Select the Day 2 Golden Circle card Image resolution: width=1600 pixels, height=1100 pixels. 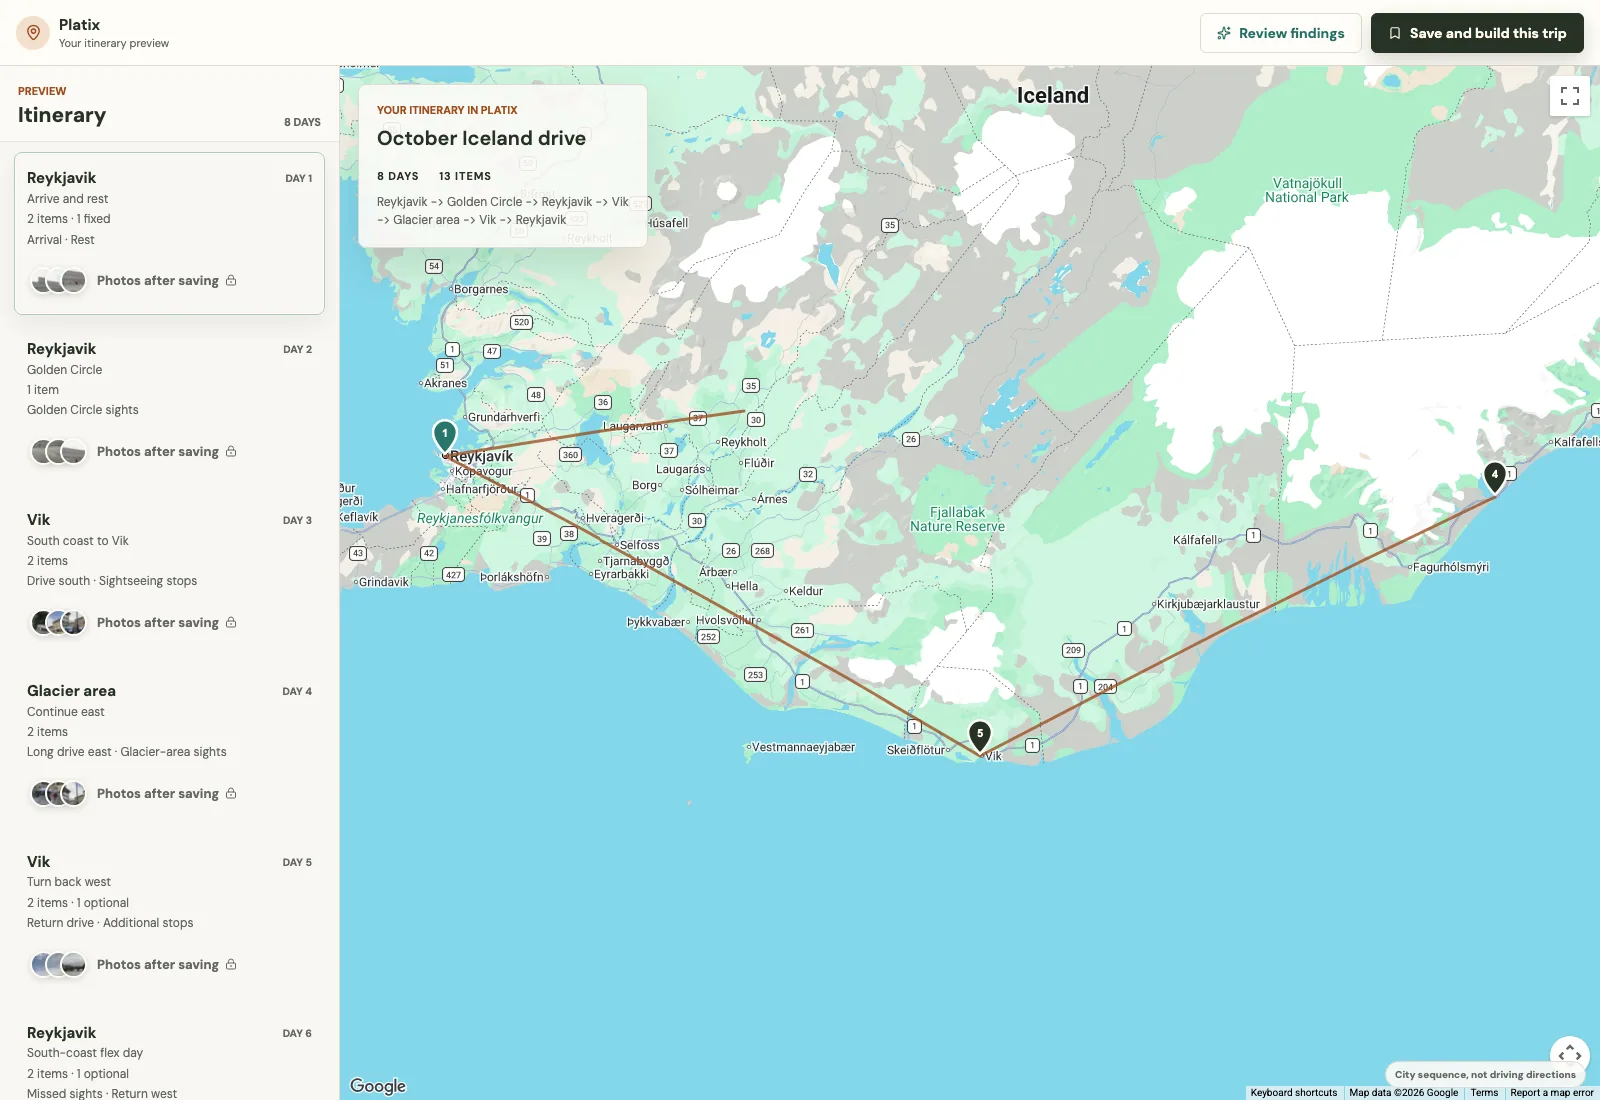click(x=169, y=404)
